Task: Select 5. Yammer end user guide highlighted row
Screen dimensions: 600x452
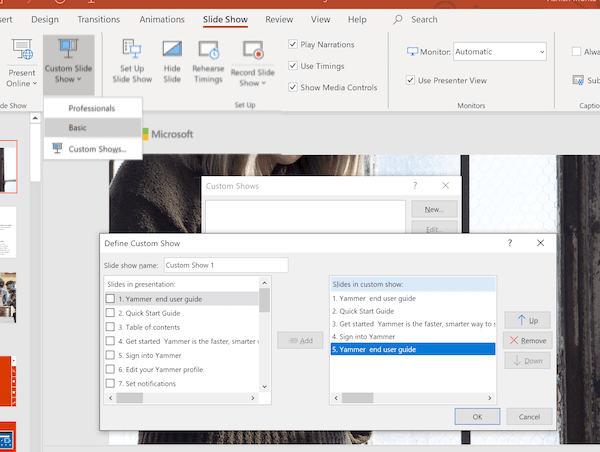Action: 413,349
